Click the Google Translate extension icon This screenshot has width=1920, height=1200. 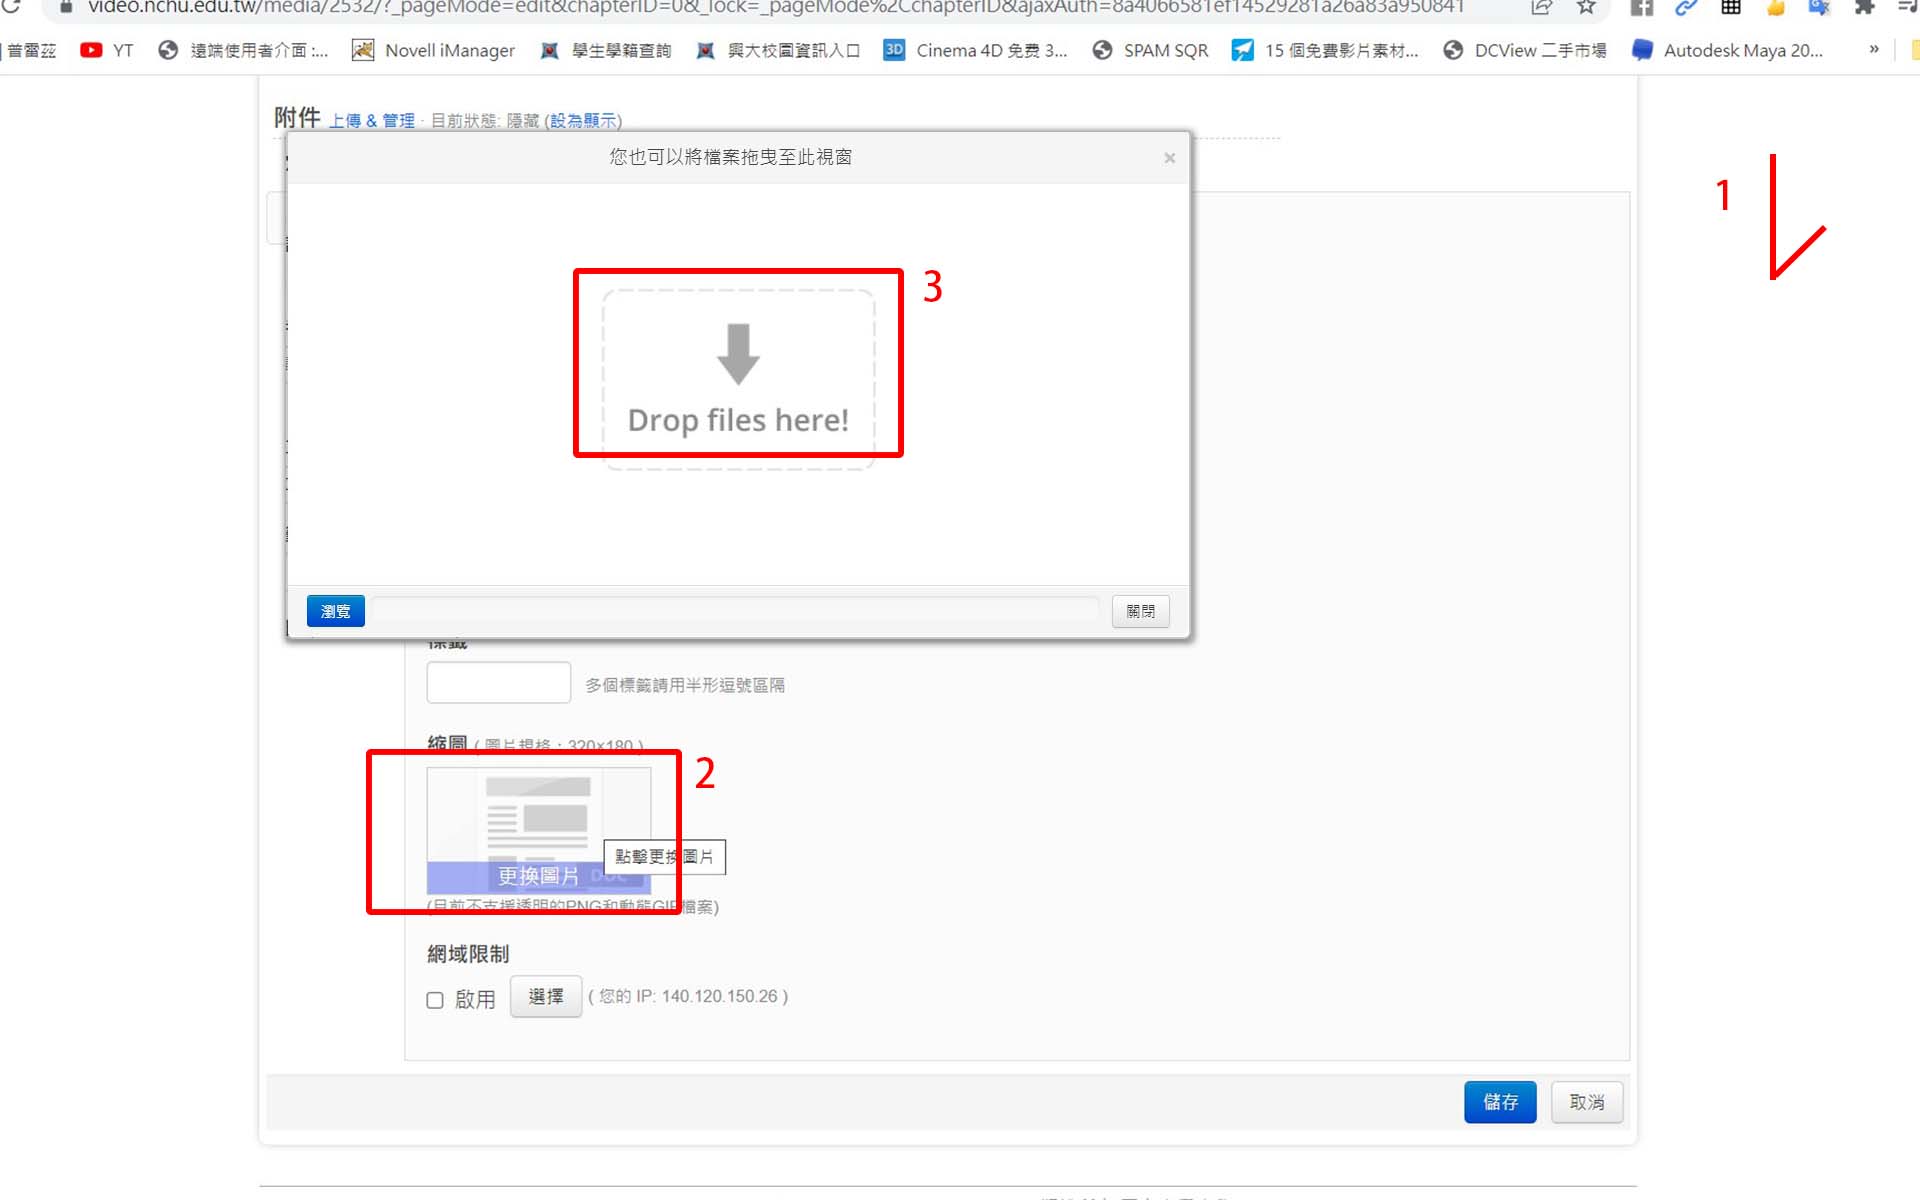point(1819,8)
